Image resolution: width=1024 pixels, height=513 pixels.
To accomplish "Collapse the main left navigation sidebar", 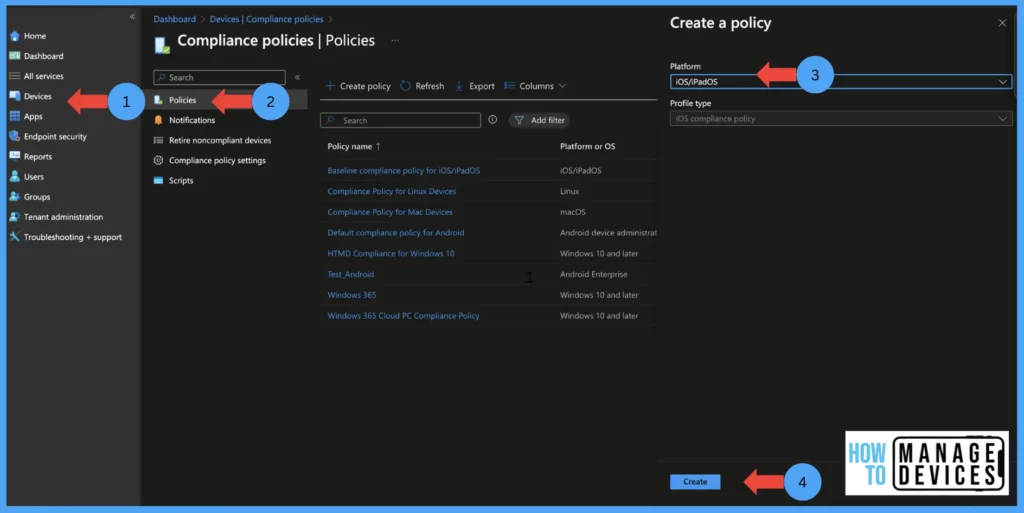I will [x=132, y=16].
